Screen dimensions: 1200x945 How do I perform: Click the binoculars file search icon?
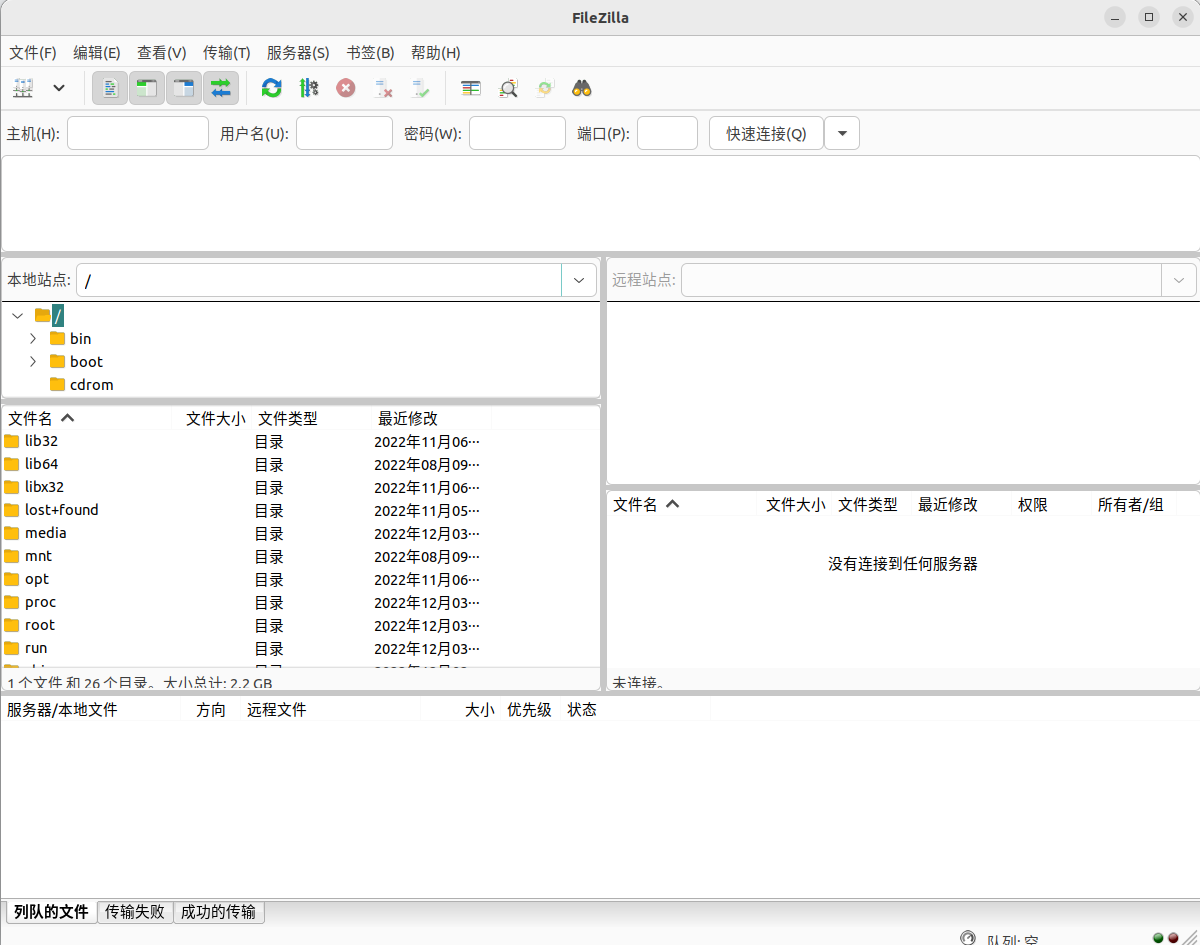(582, 88)
